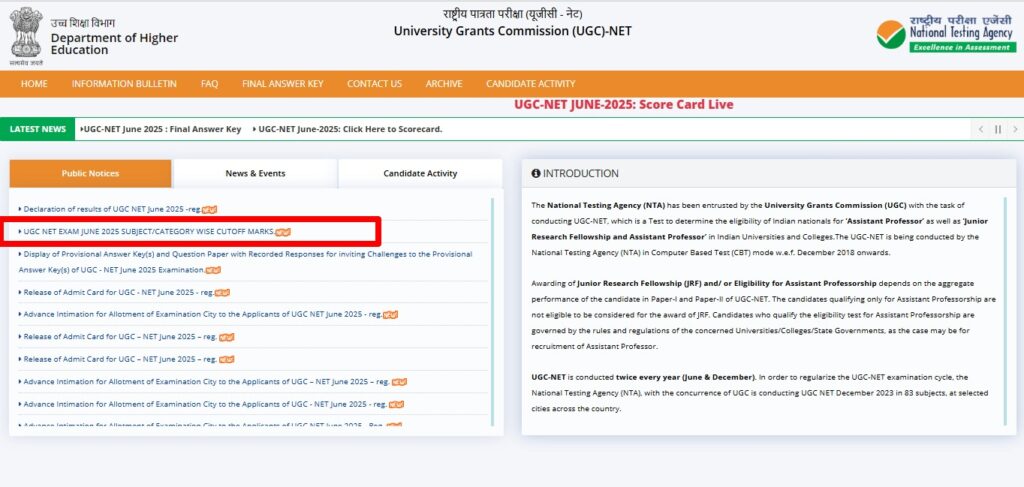1024x487 pixels.
Task: Open FAQ page from navigation
Action: coord(210,84)
